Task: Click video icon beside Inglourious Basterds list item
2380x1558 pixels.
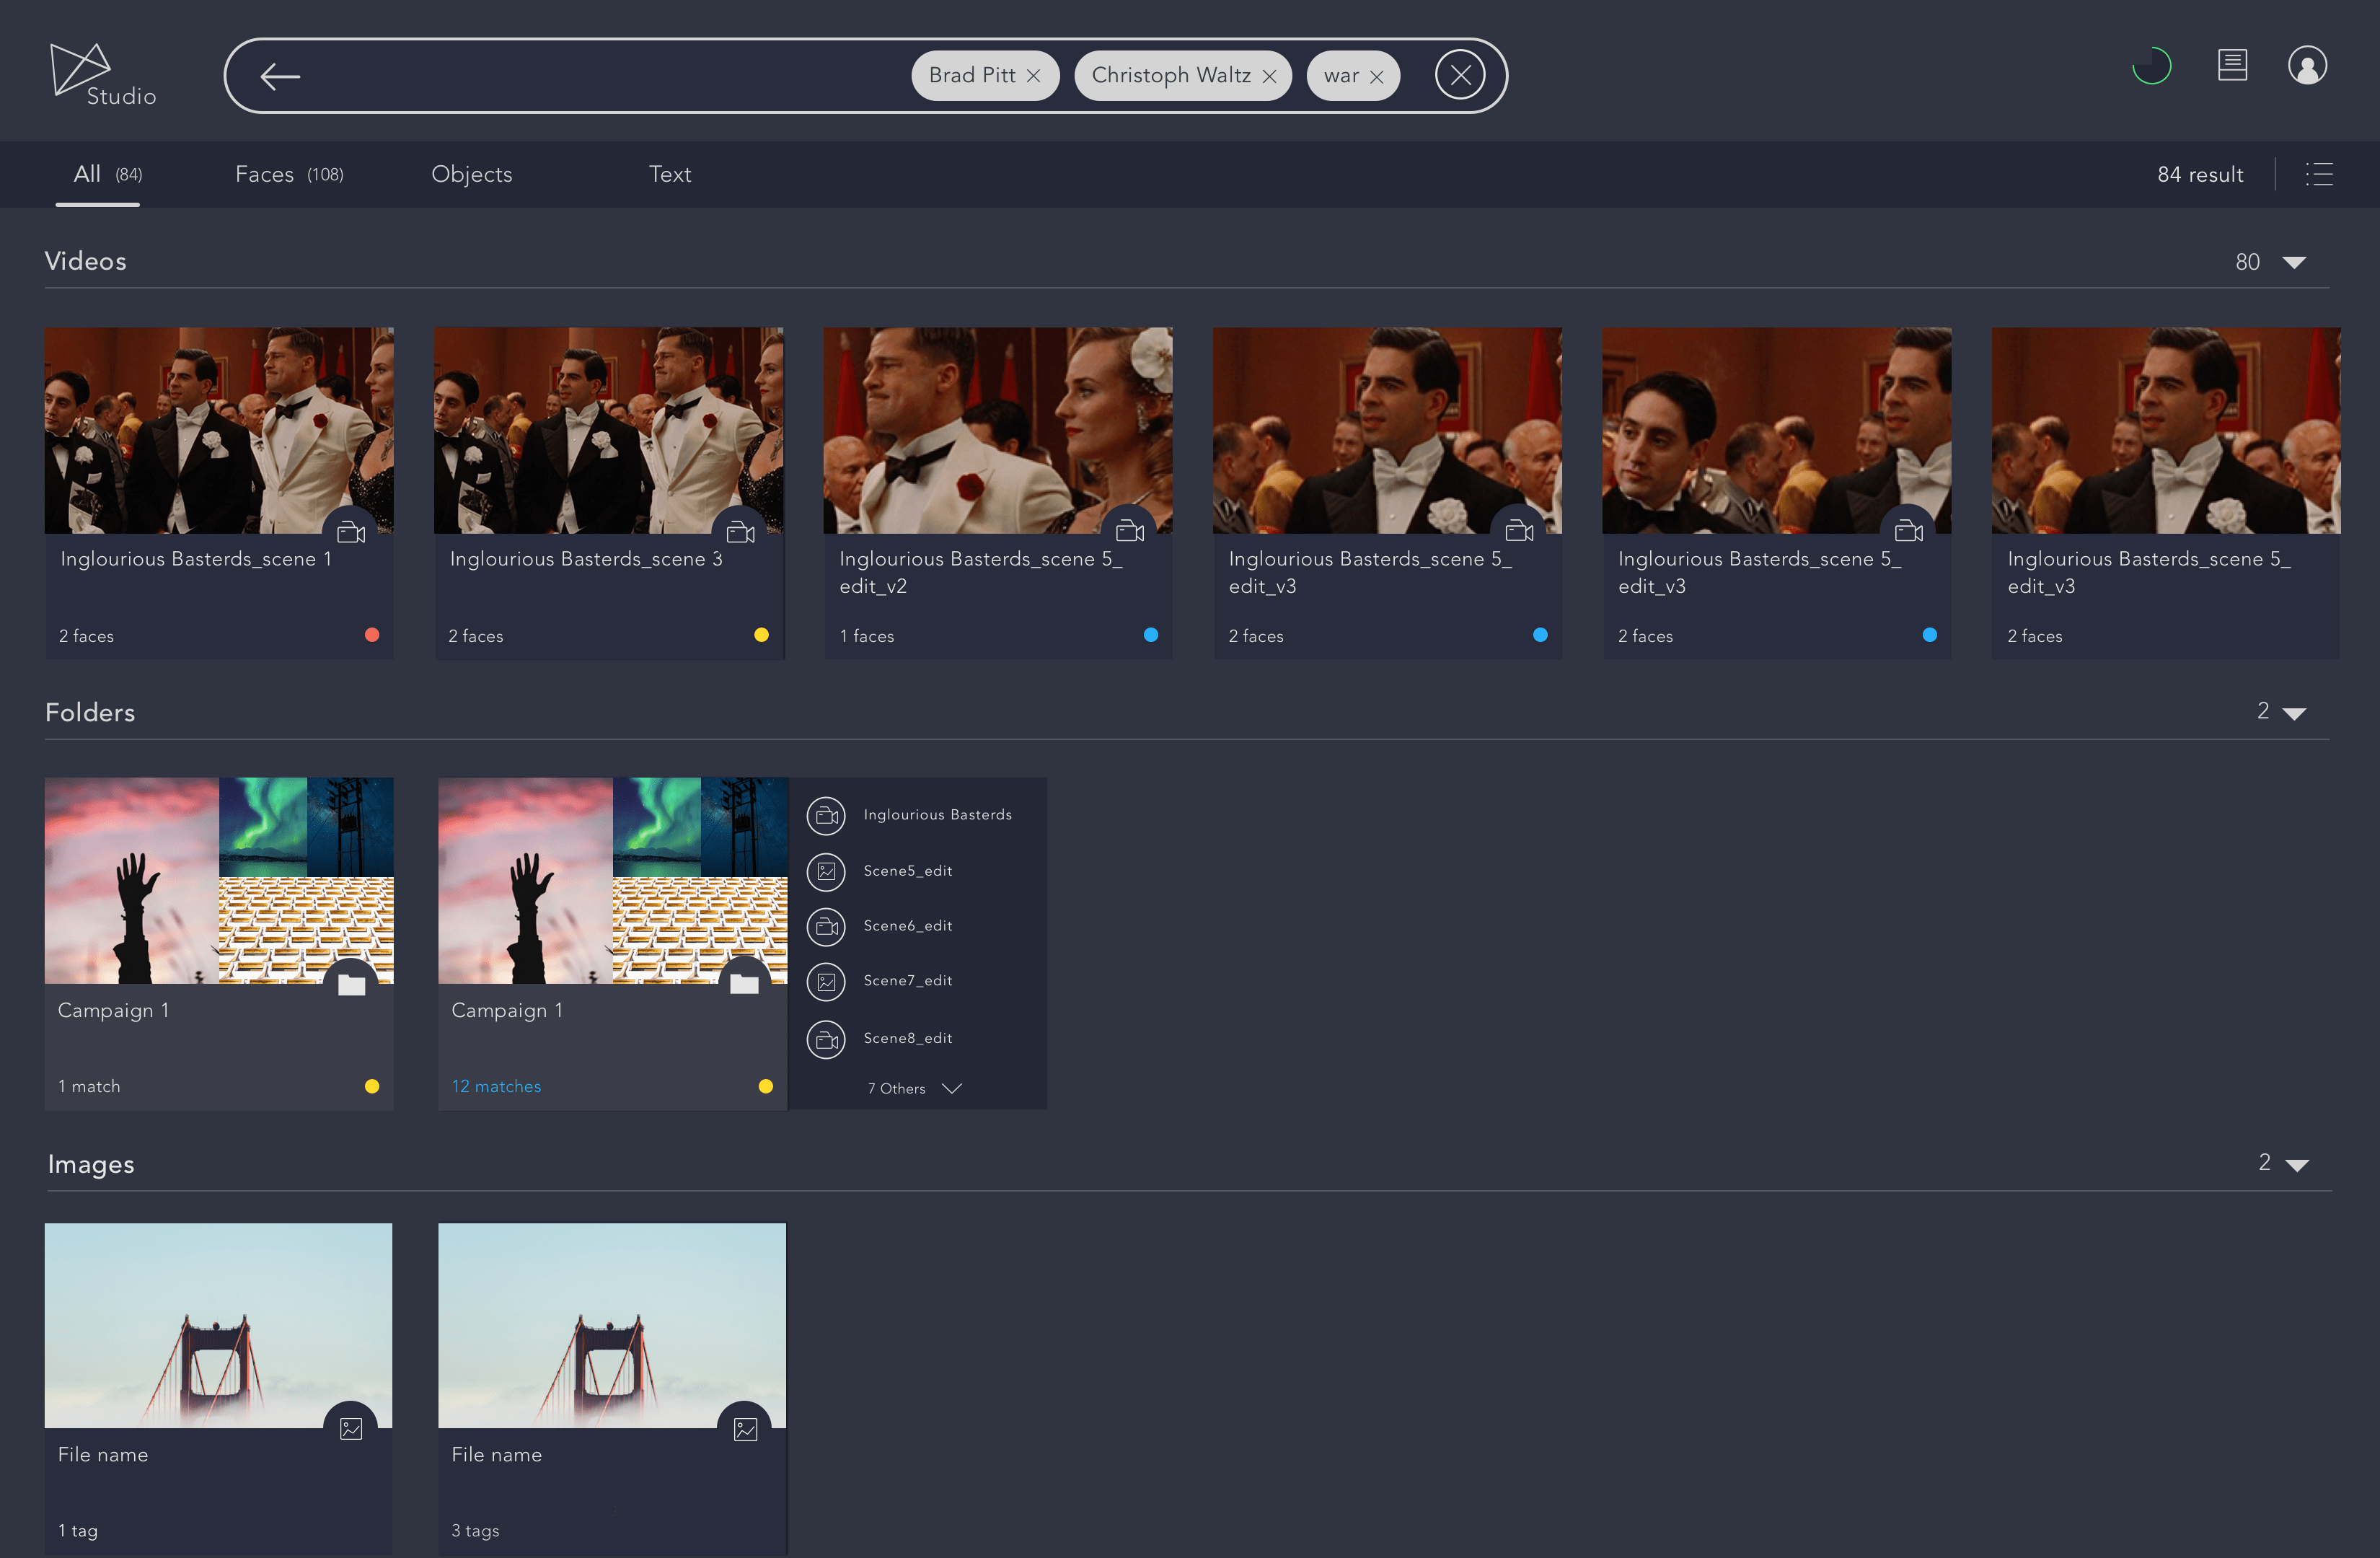Action: click(x=826, y=815)
